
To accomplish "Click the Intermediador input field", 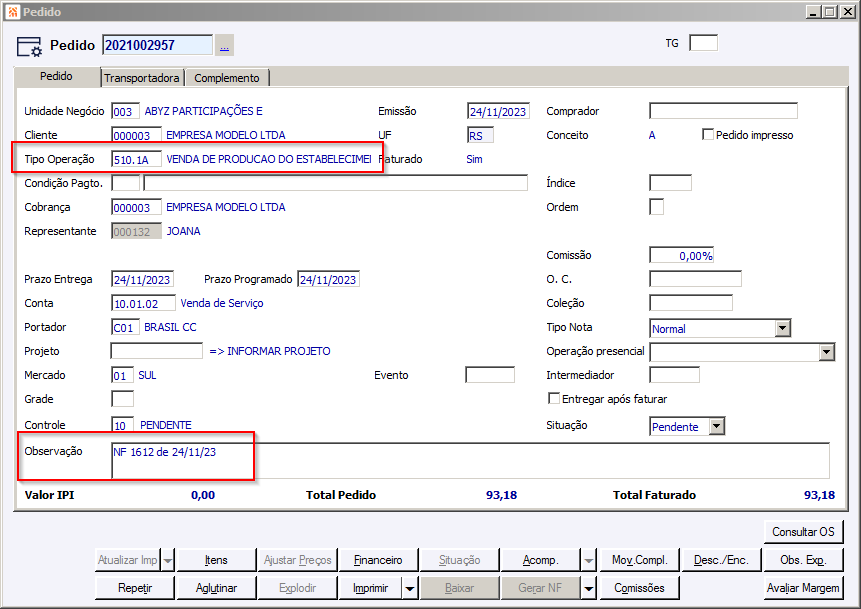I will (674, 375).
